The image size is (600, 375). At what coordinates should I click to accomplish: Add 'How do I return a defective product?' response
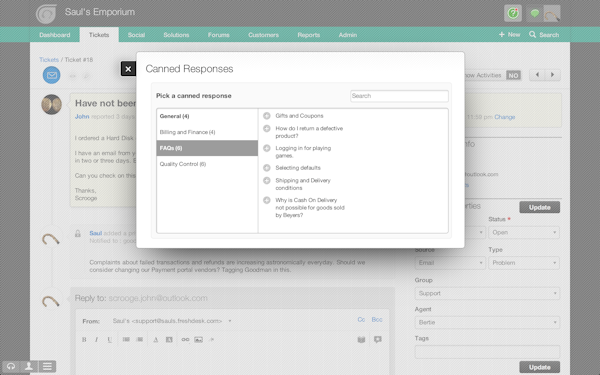267,129
